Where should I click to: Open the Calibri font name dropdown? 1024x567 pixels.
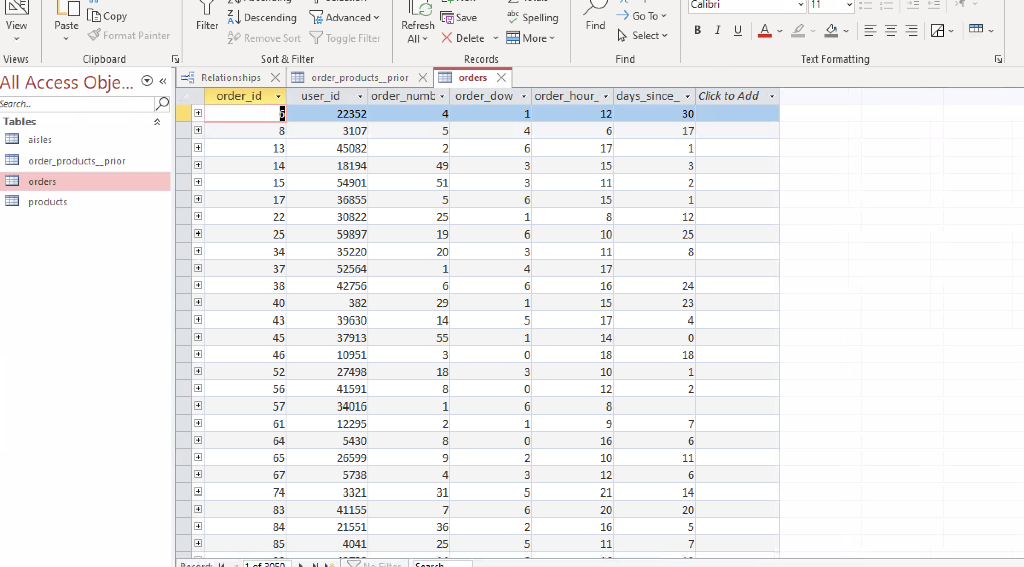point(800,5)
